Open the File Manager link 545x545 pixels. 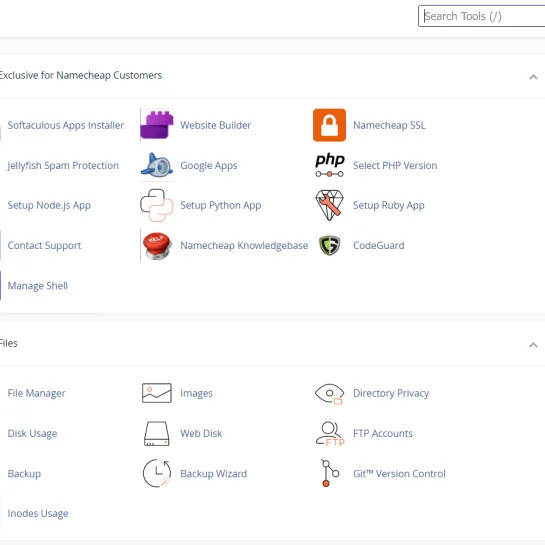36,393
